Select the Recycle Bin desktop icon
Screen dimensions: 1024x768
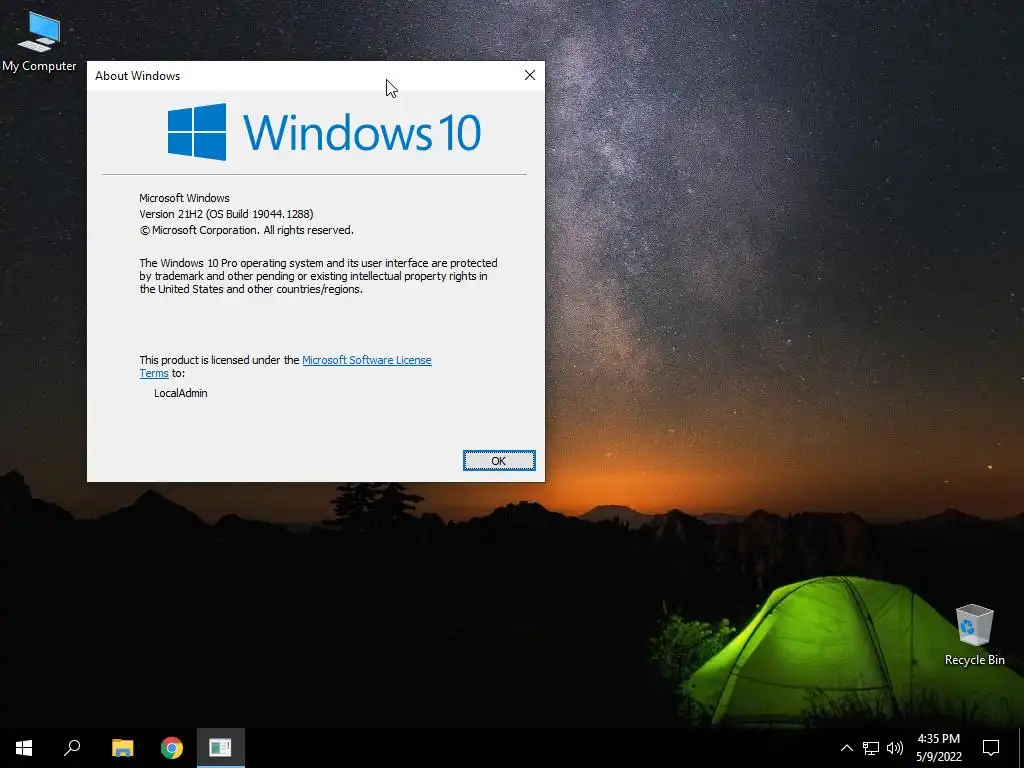pyautogui.click(x=974, y=635)
